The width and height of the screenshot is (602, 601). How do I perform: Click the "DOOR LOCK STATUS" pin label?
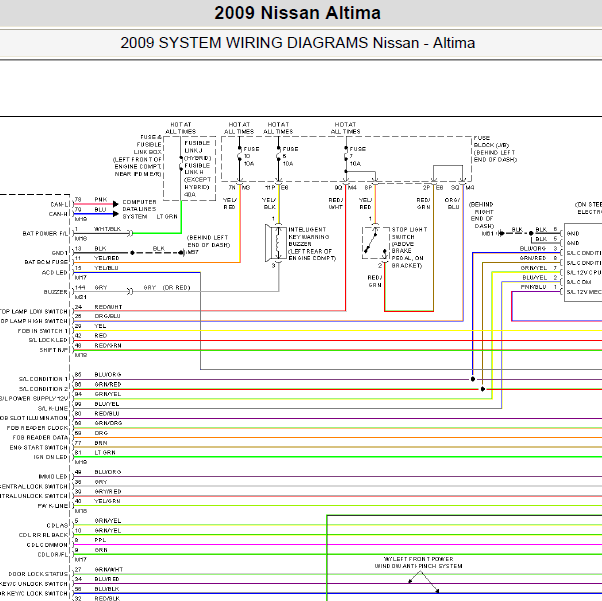38,574
